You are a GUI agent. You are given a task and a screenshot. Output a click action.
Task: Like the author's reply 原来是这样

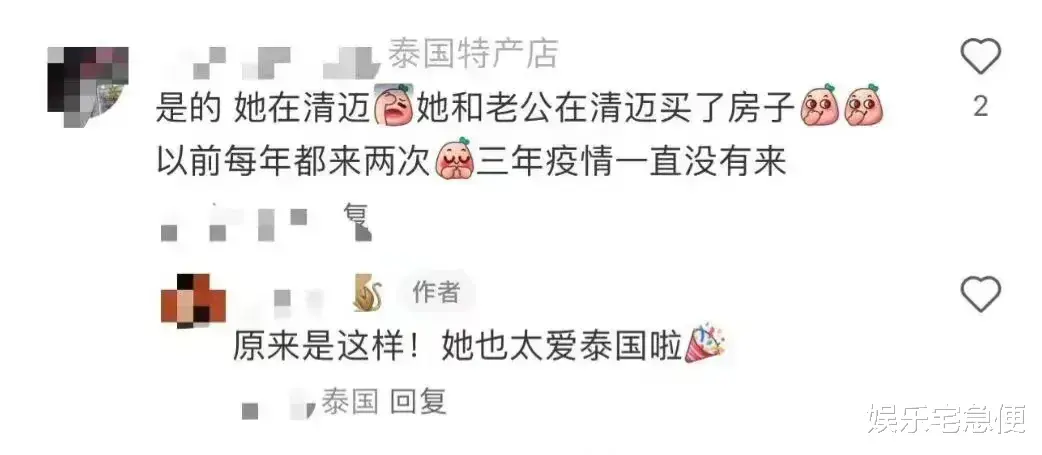click(981, 294)
